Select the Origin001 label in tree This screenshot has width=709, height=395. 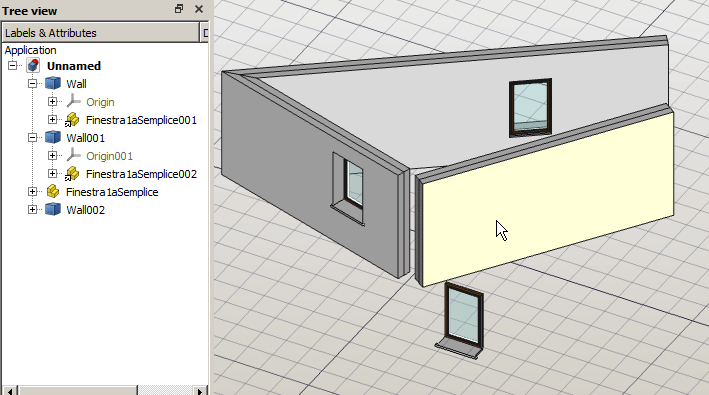(x=109, y=156)
